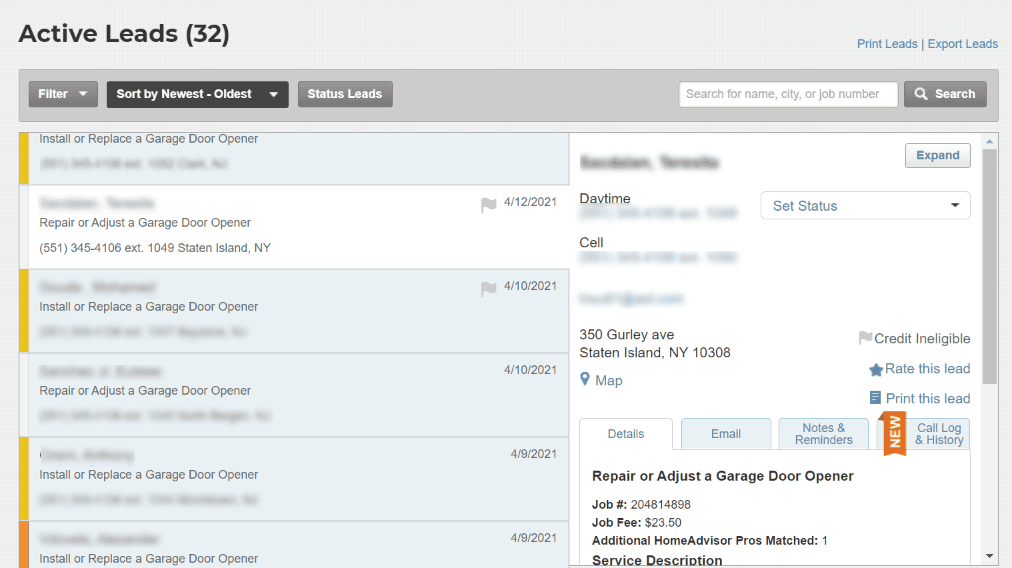Click the Credit Ineligible label
1012x568 pixels.
click(x=922, y=338)
